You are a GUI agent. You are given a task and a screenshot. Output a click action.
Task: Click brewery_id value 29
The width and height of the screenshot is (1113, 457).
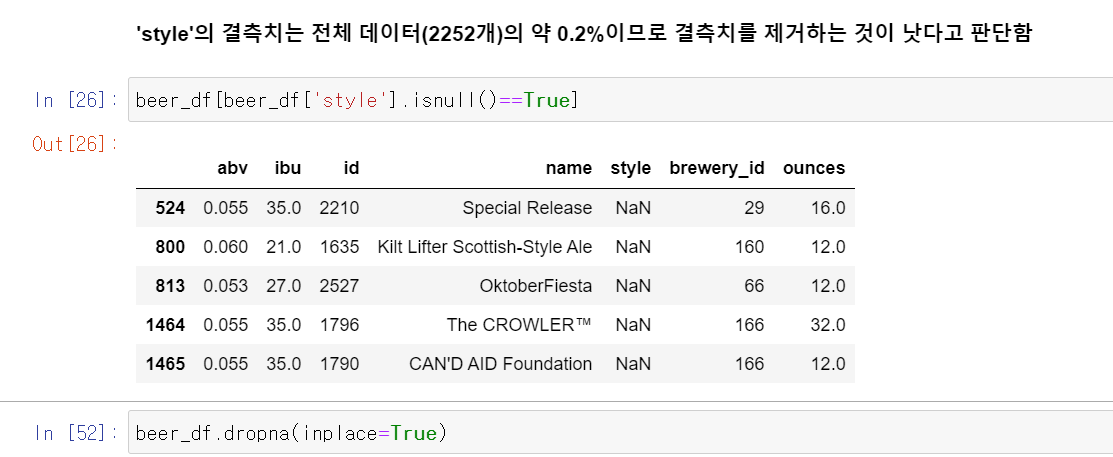click(755, 208)
